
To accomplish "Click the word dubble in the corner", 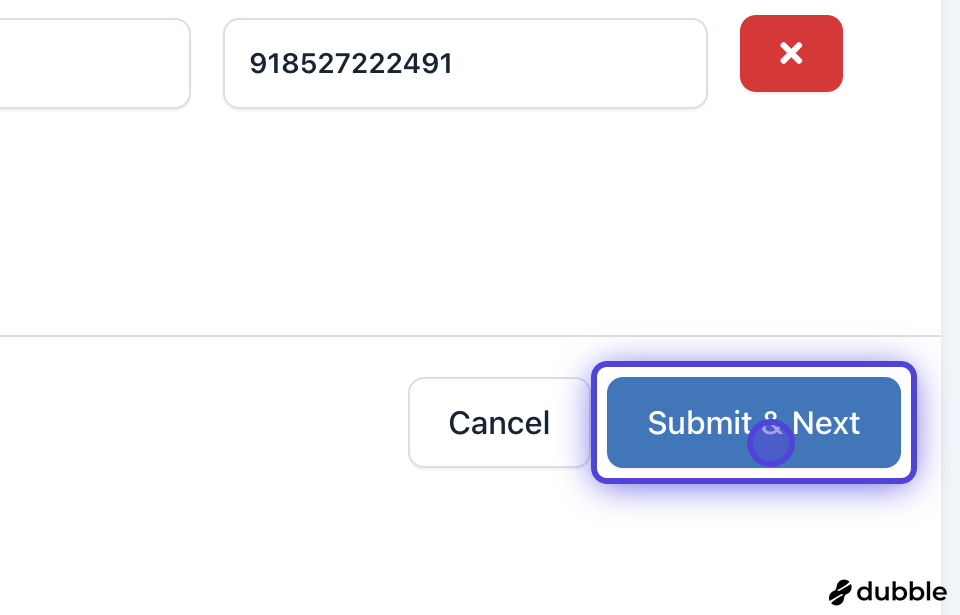I will (x=901, y=592).
